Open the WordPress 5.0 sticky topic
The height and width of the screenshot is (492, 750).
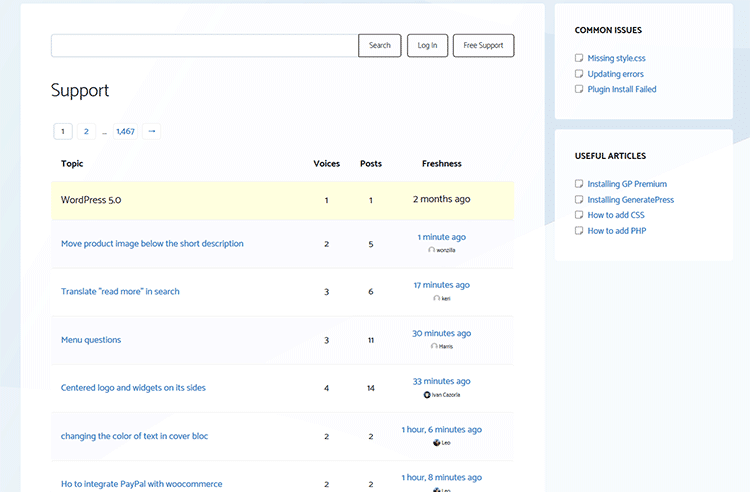click(x=91, y=200)
